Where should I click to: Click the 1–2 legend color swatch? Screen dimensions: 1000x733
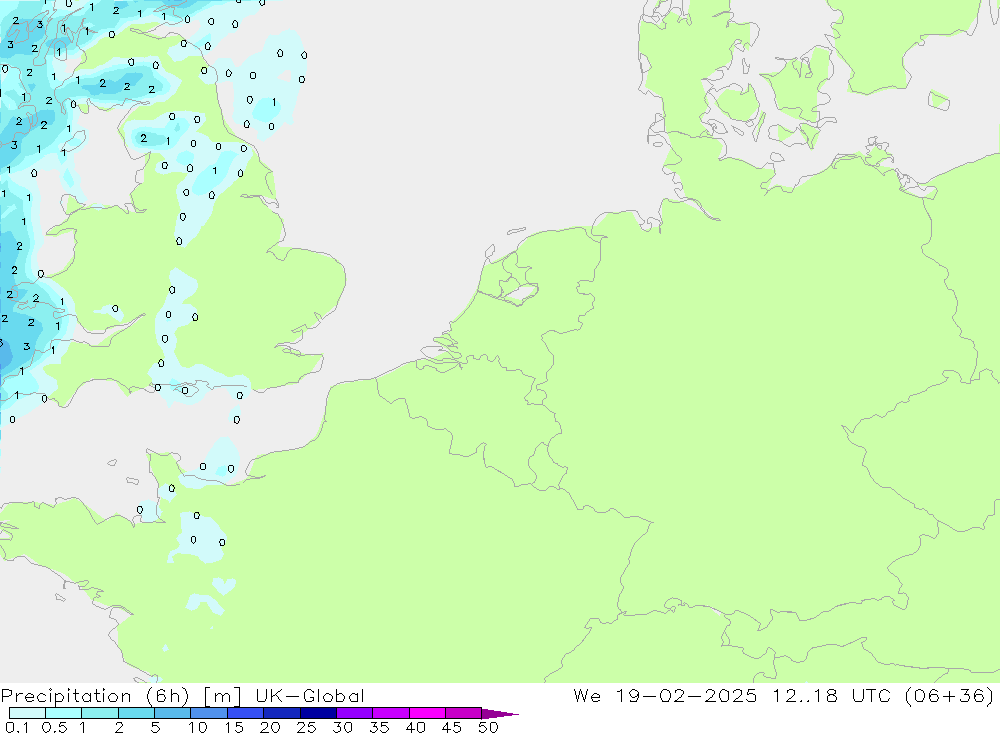click(100, 713)
